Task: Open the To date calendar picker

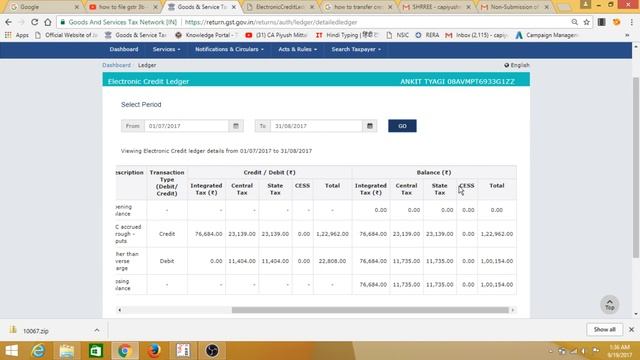Action: [369, 126]
